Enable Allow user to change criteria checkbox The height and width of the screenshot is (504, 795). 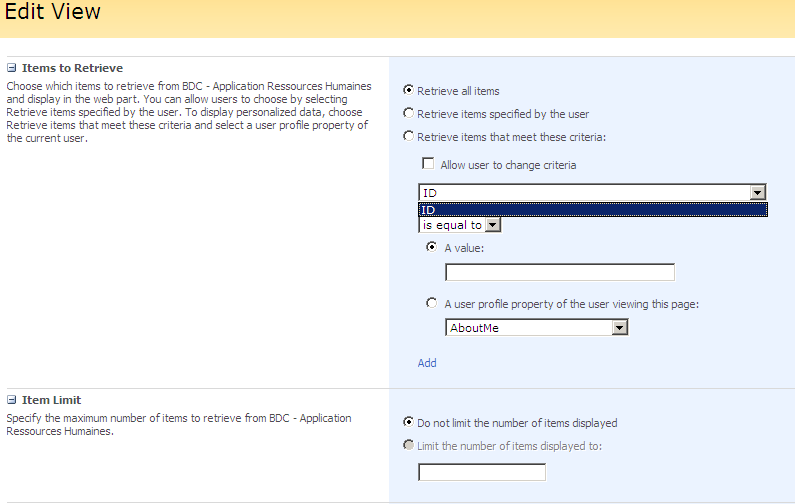point(428,164)
